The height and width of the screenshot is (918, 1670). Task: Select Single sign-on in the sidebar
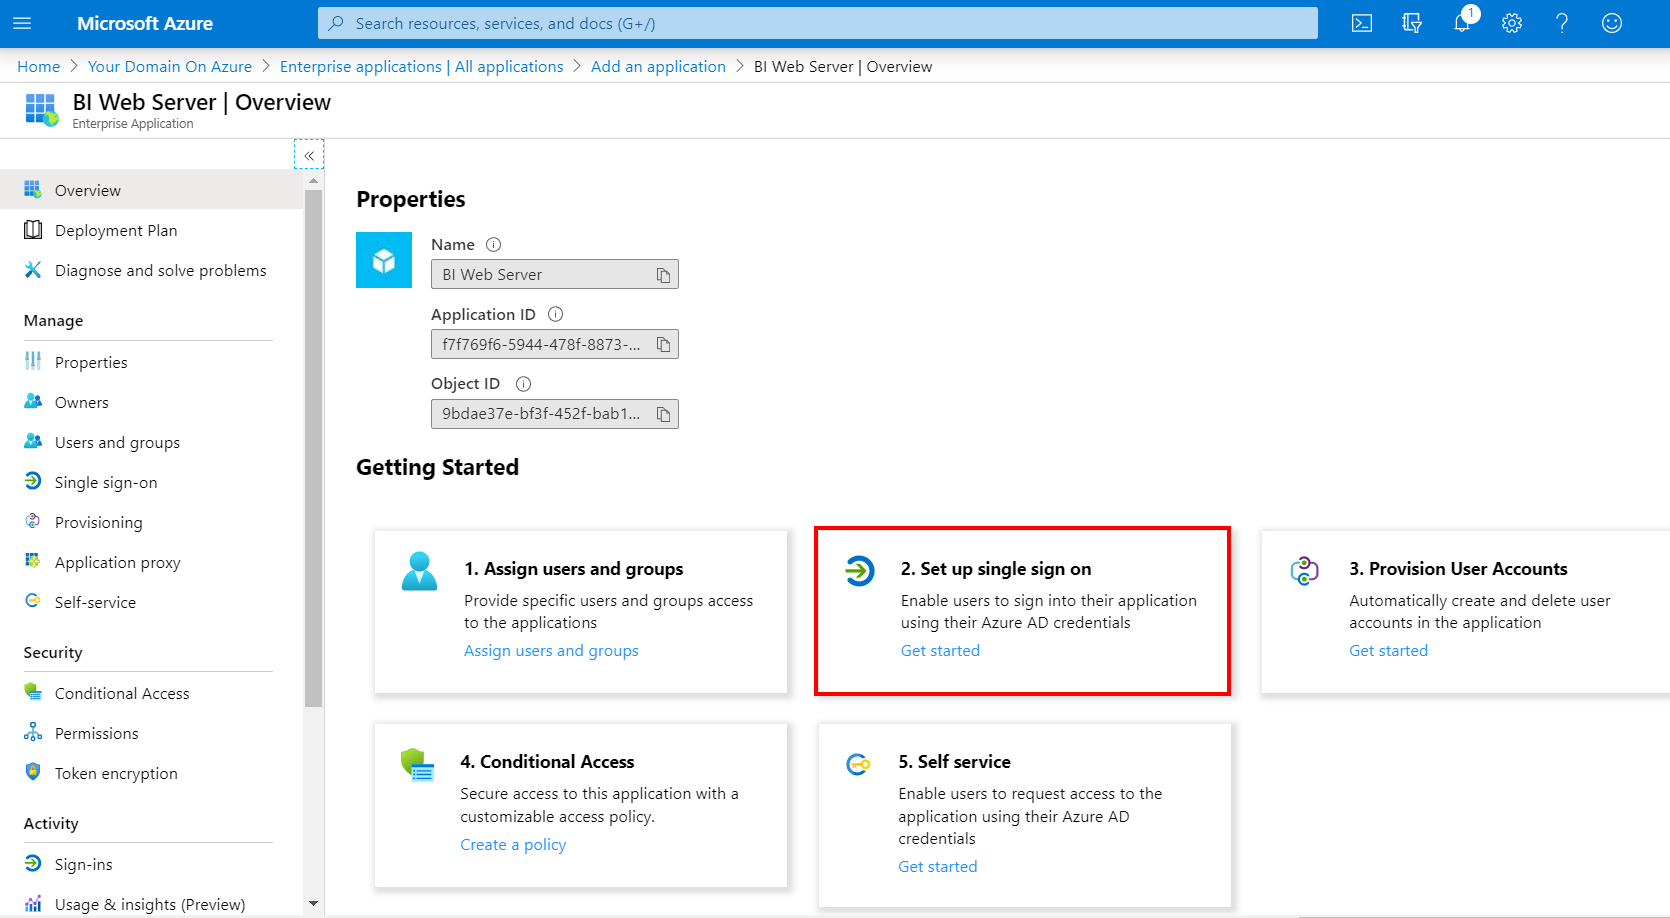click(x=106, y=482)
